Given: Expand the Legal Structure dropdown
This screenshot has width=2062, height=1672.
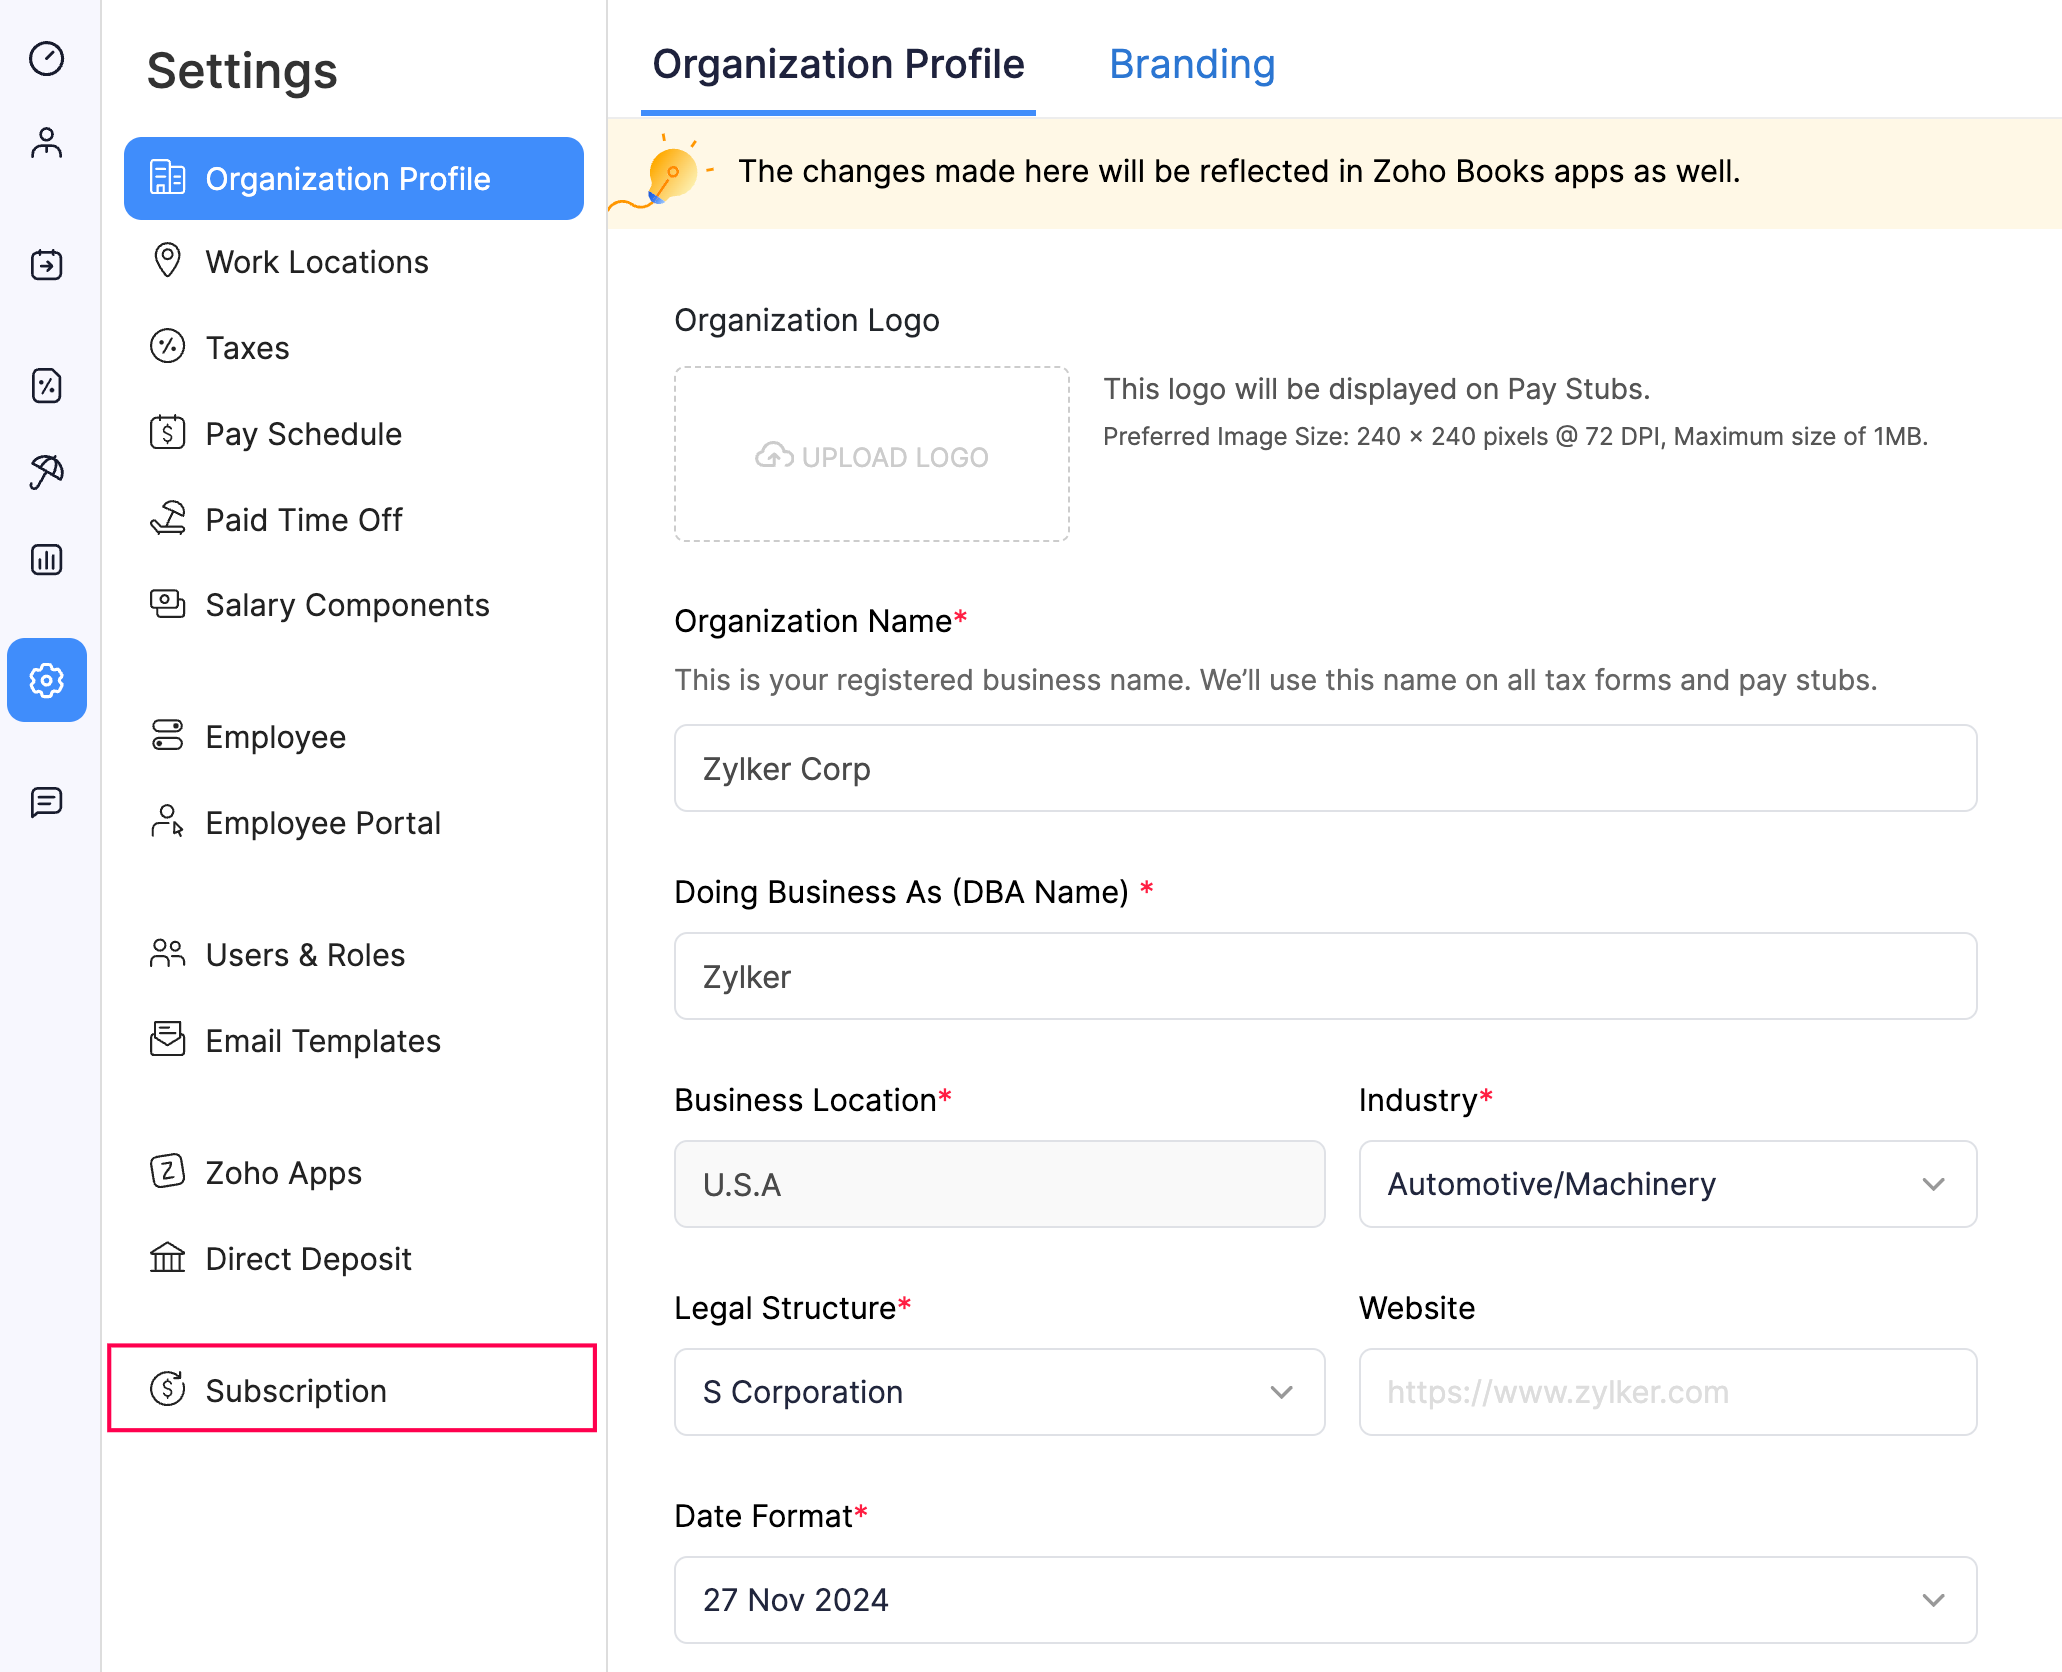Looking at the screenshot, I should [999, 1392].
